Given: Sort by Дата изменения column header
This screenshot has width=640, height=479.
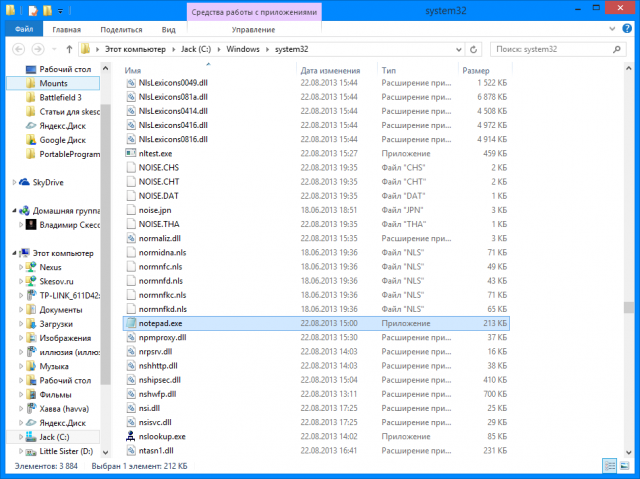Looking at the screenshot, I should (337, 70).
